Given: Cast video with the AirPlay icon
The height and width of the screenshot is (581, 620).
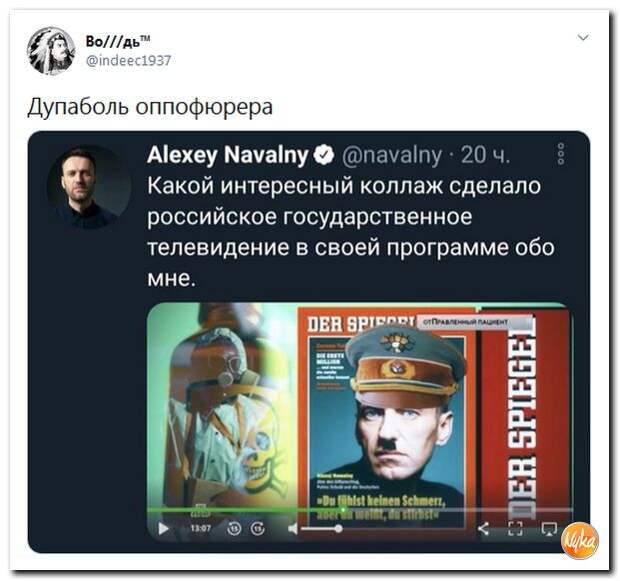Looking at the screenshot, I should (549, 528).
